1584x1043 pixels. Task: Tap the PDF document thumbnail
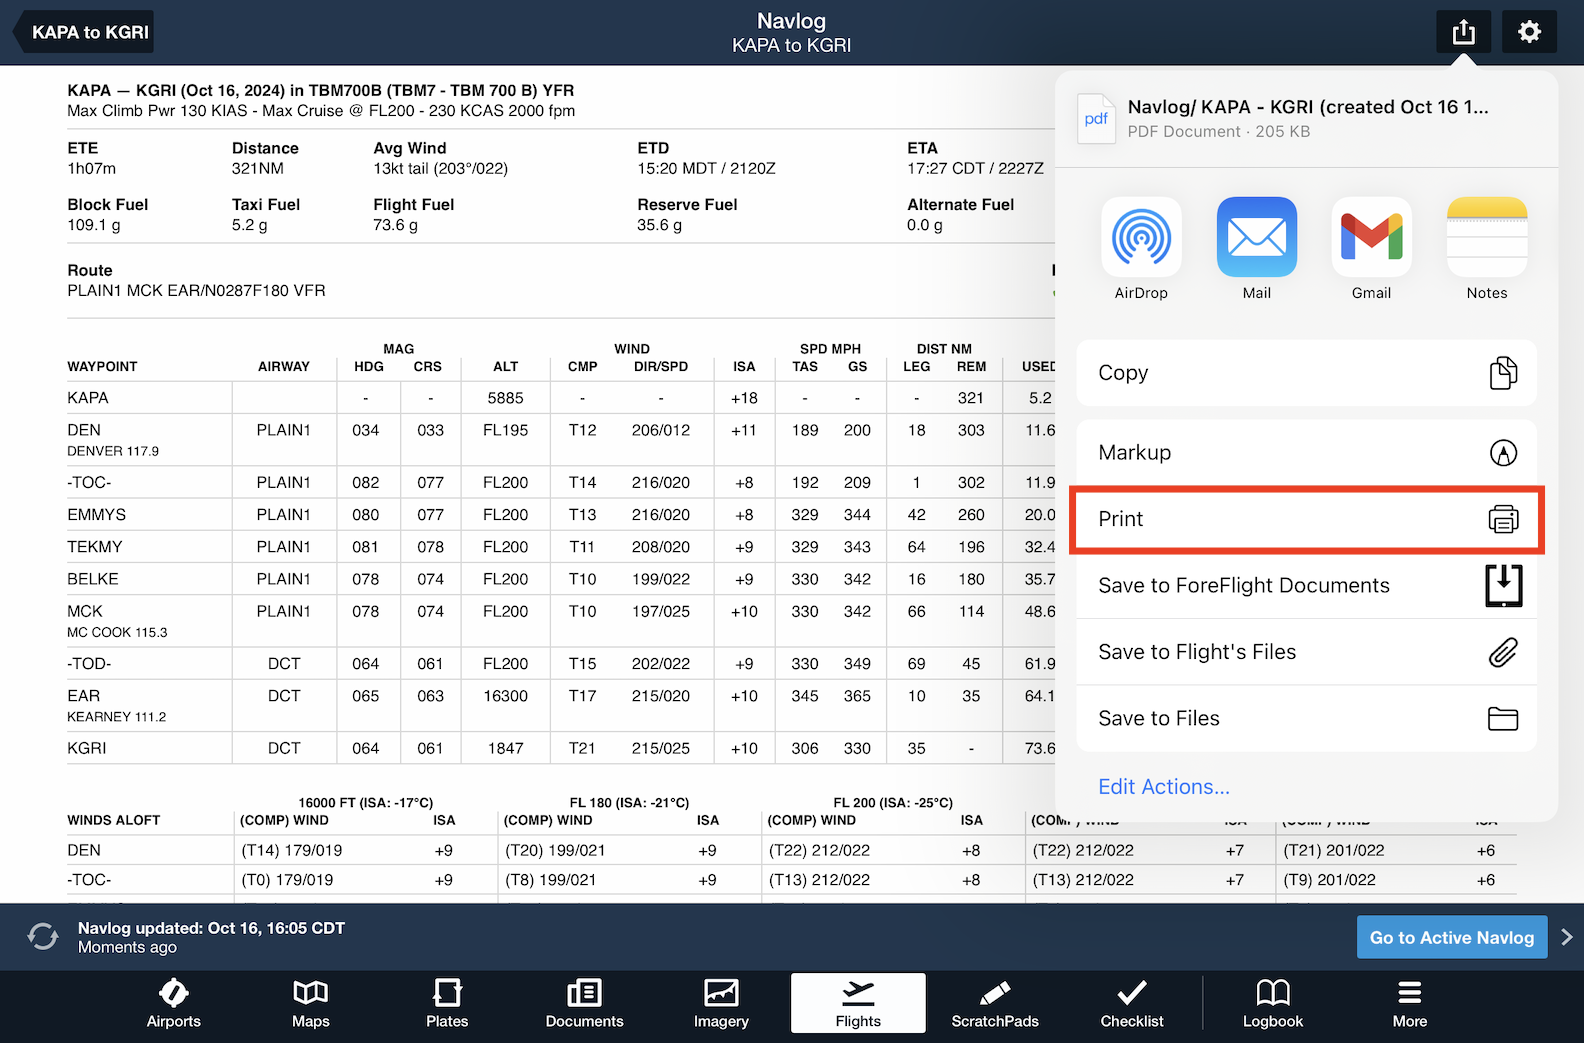pos(1096,119)
